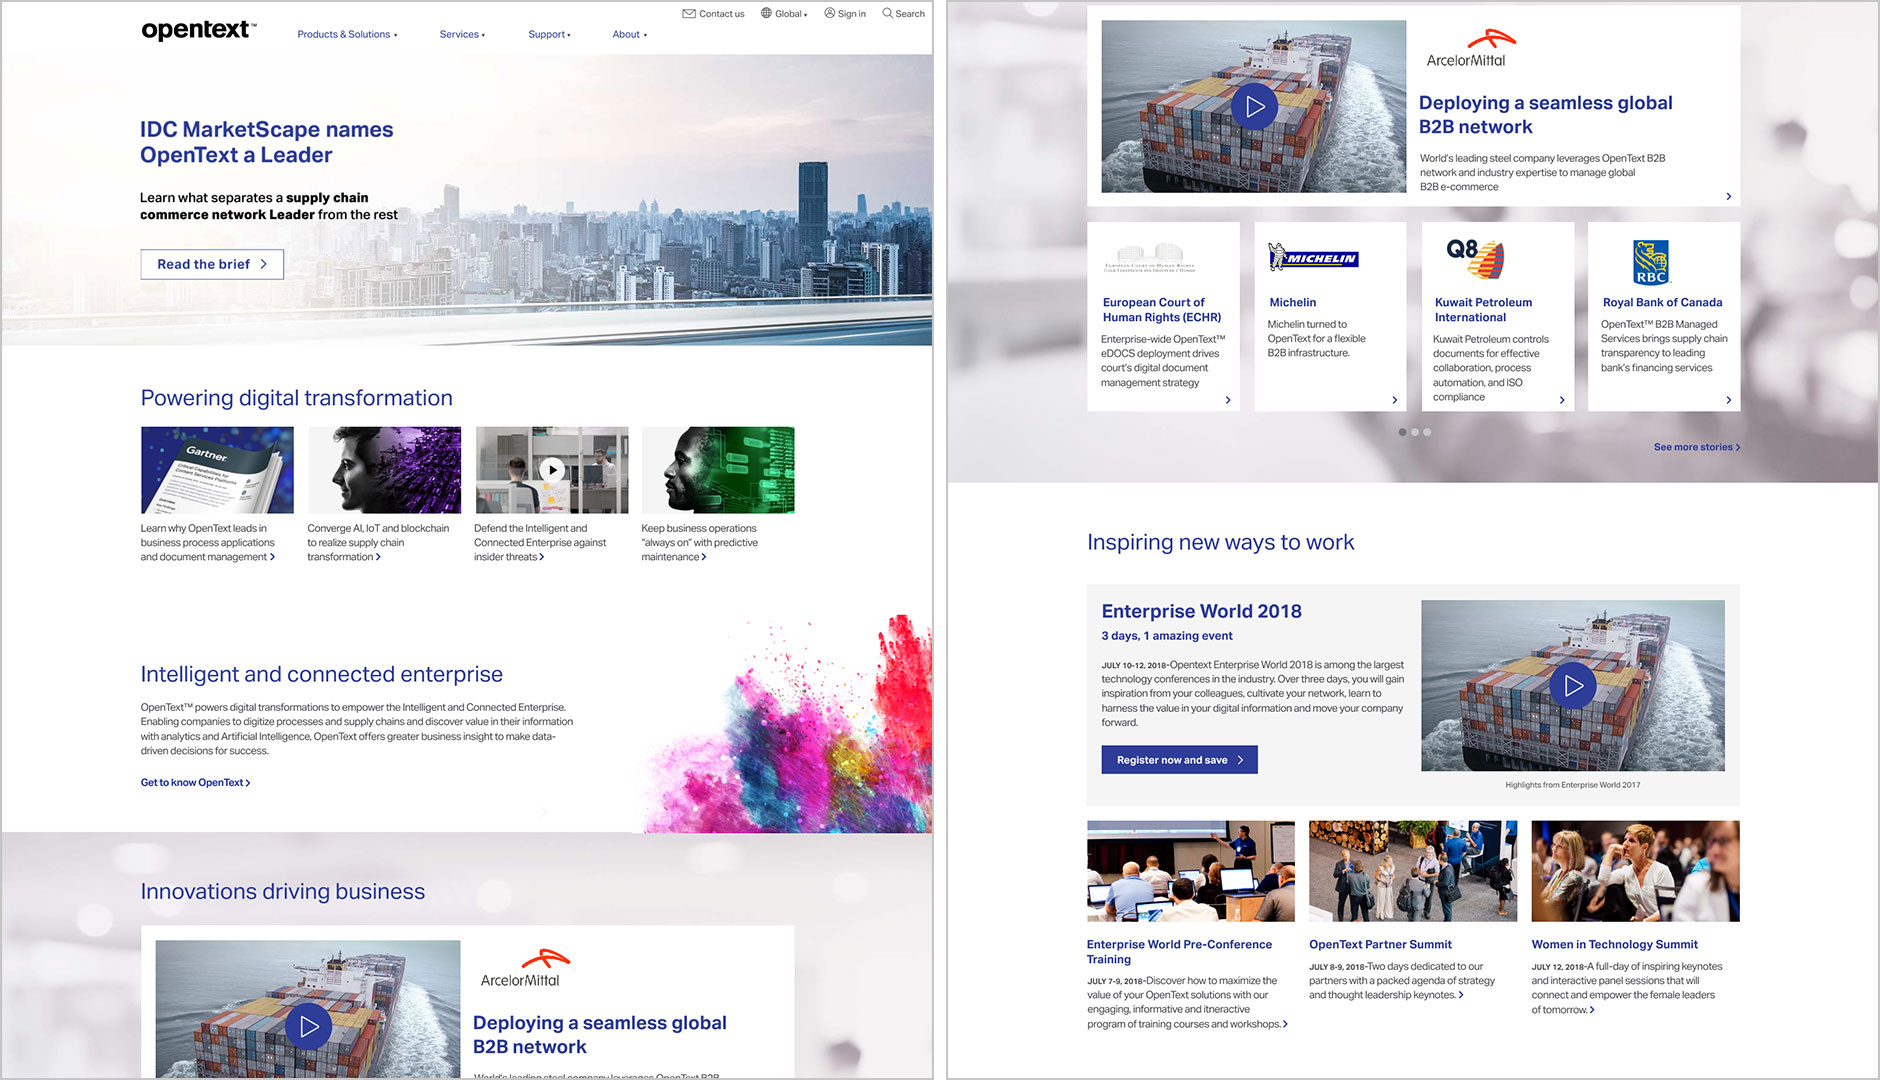Open the Partner Summit photo
The height and width of the screenshot is (1080, 1880).
pos(1412,871)
